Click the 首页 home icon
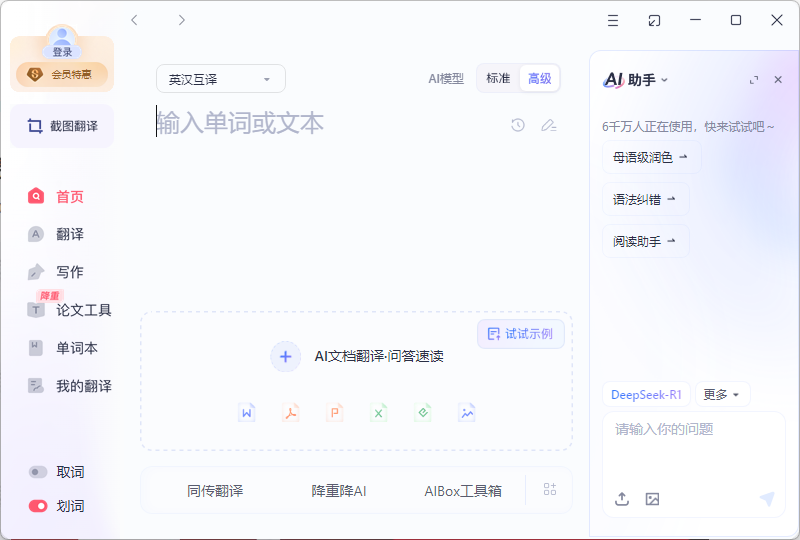Screen dimensions: 800x540 coord(36,196)
